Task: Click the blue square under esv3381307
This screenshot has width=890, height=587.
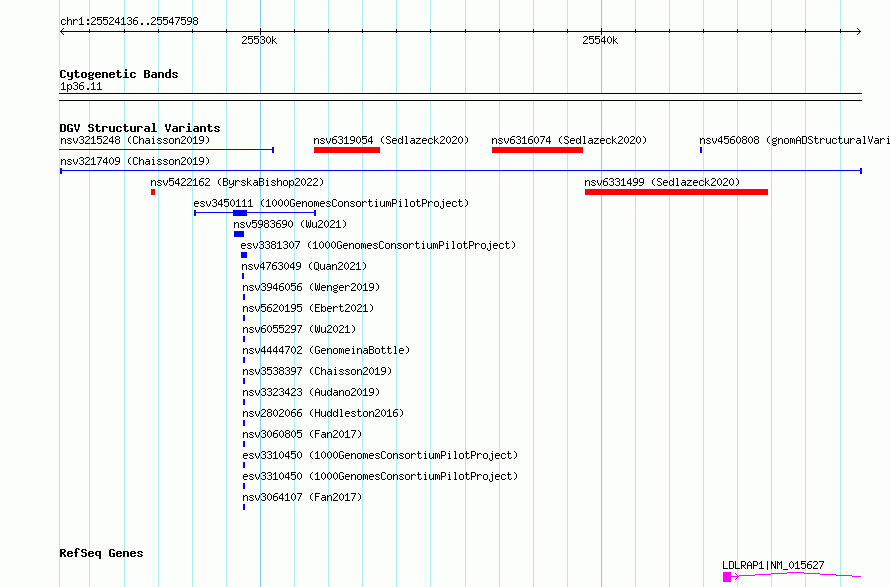Action: click(244, 255)
